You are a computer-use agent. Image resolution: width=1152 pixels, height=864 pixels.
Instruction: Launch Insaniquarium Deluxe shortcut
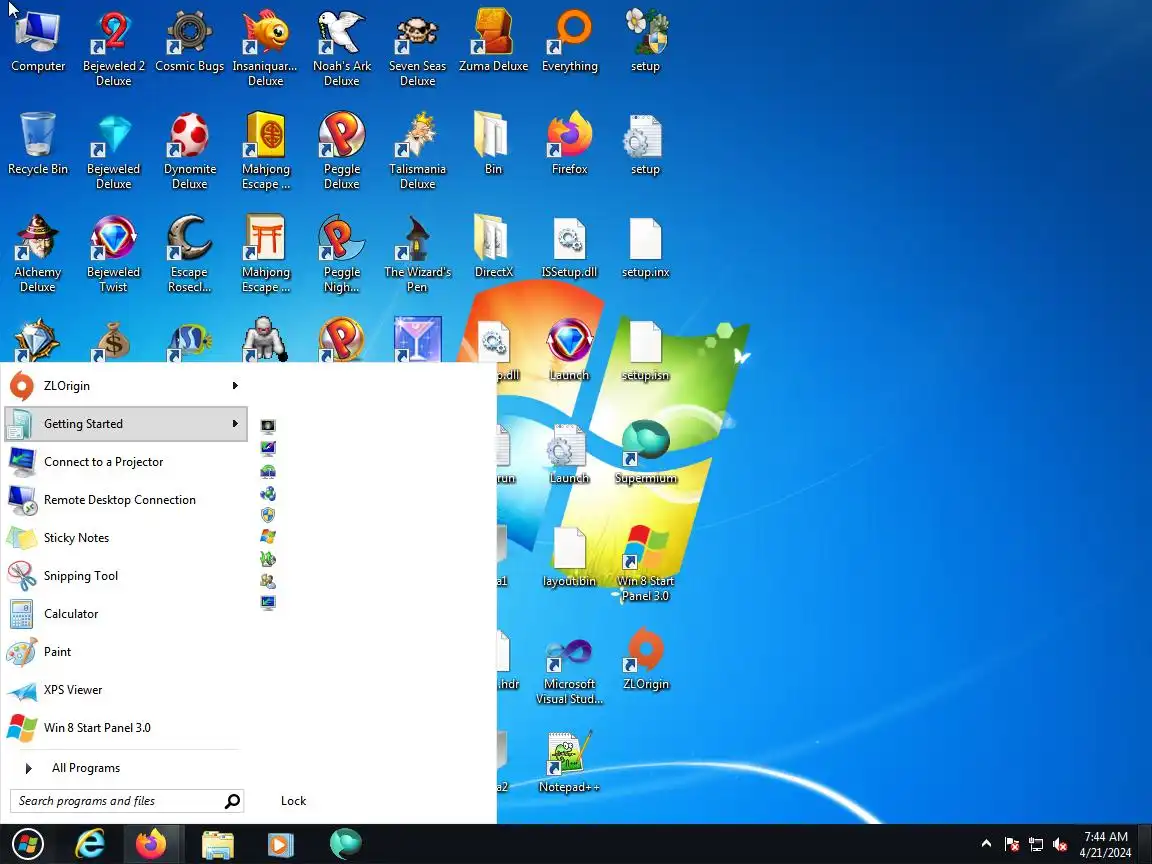265,48
